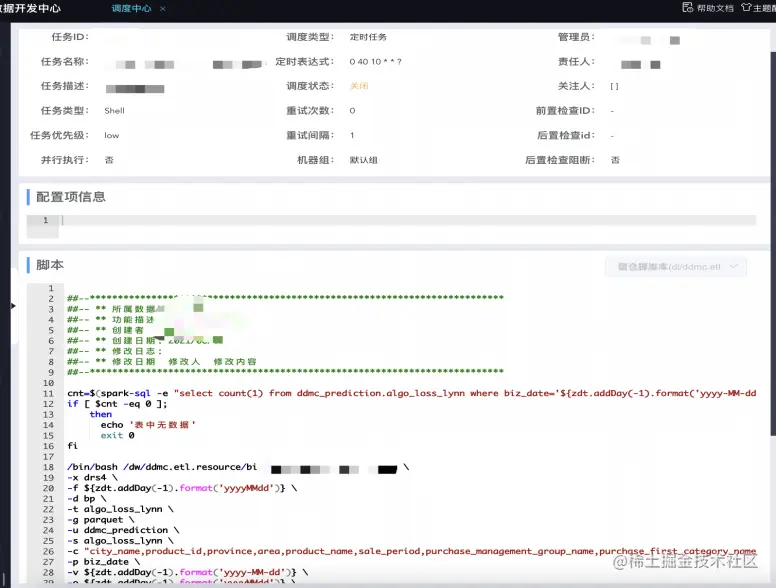The width and height of the screenshot is (776, 588).
Task: Click the 任务描述 label
Action: coord(64,86)
